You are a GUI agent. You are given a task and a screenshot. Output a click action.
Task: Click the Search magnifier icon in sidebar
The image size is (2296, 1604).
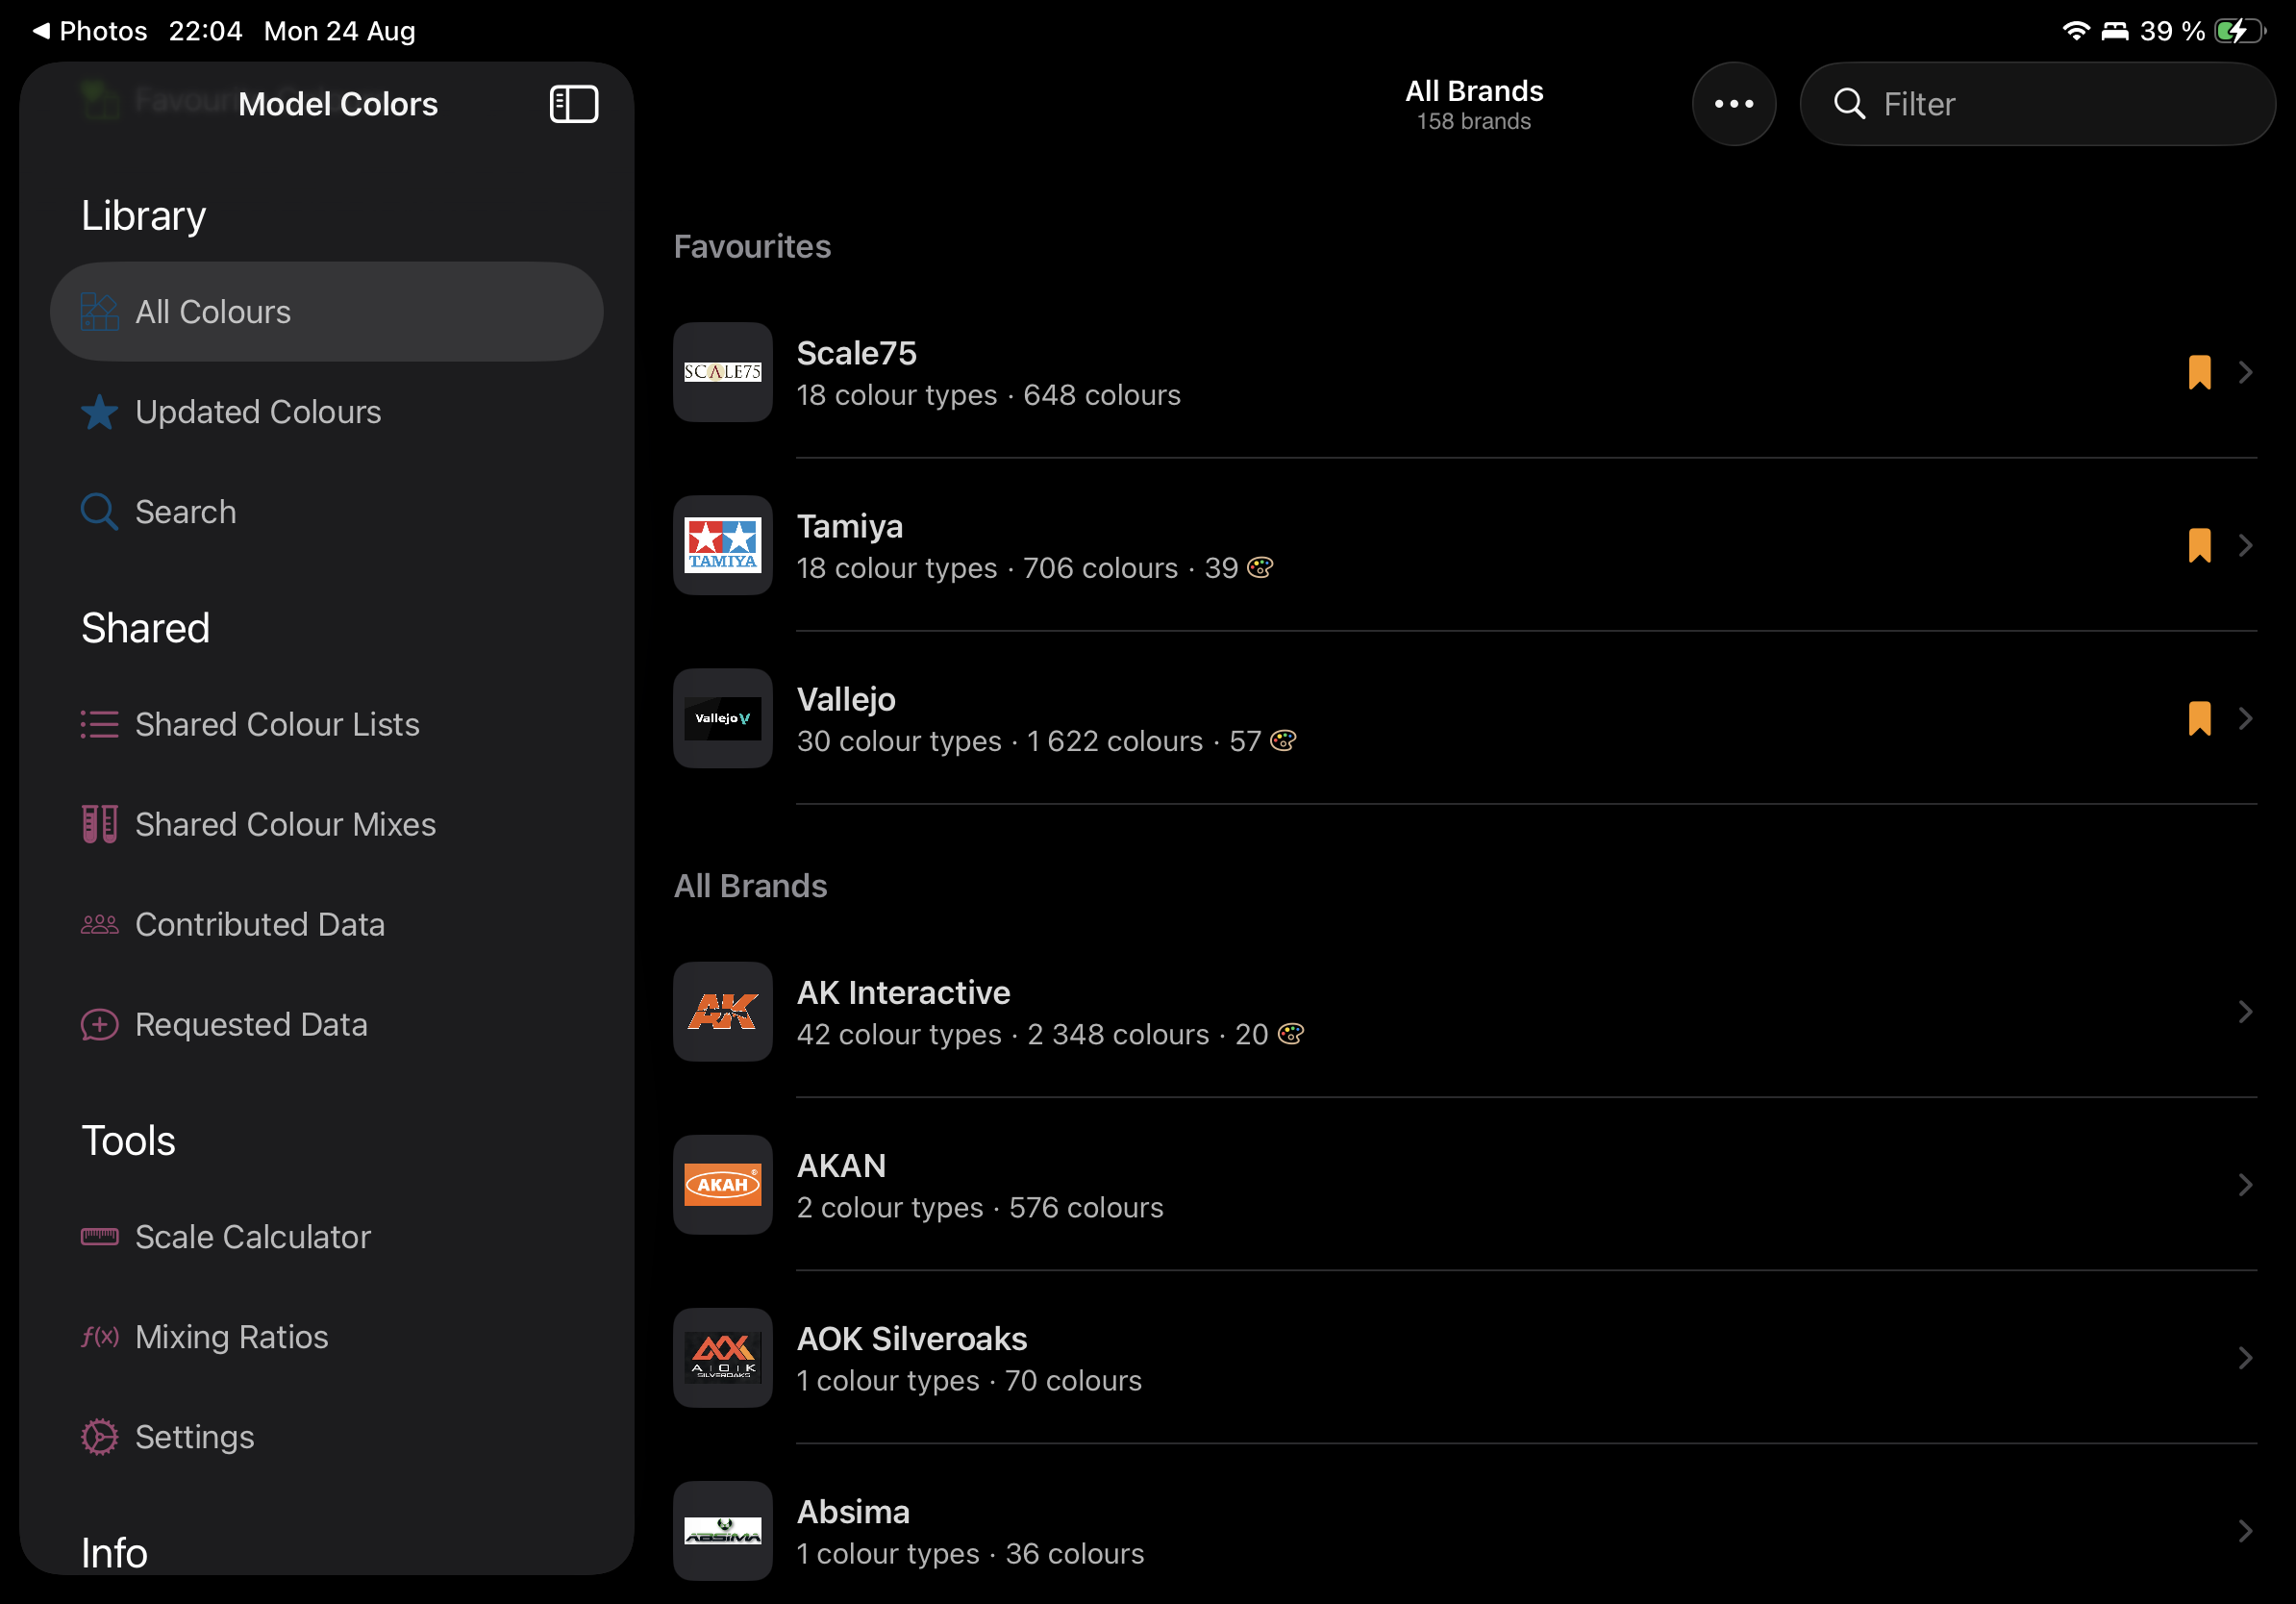100,512
